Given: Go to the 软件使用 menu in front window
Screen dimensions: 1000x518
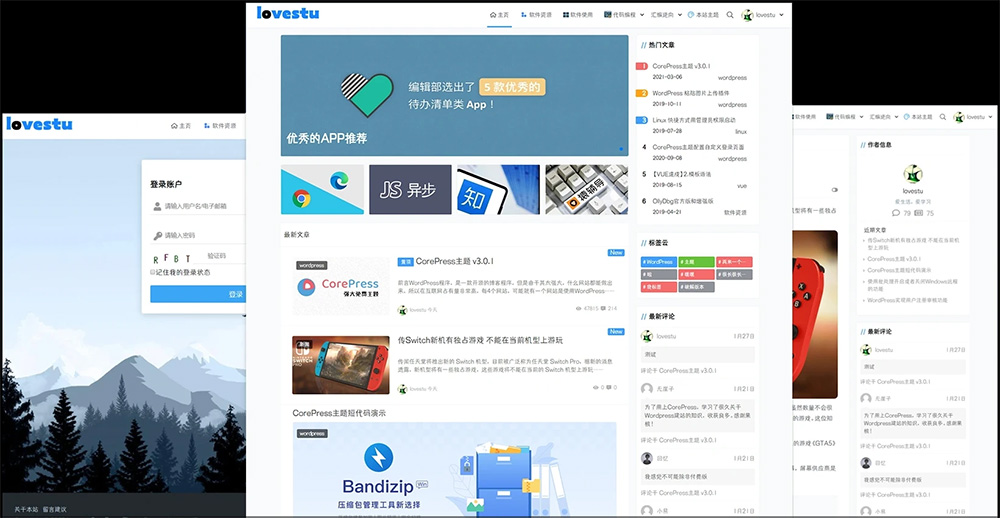Looking at the screenshot, I should (578, 15).
